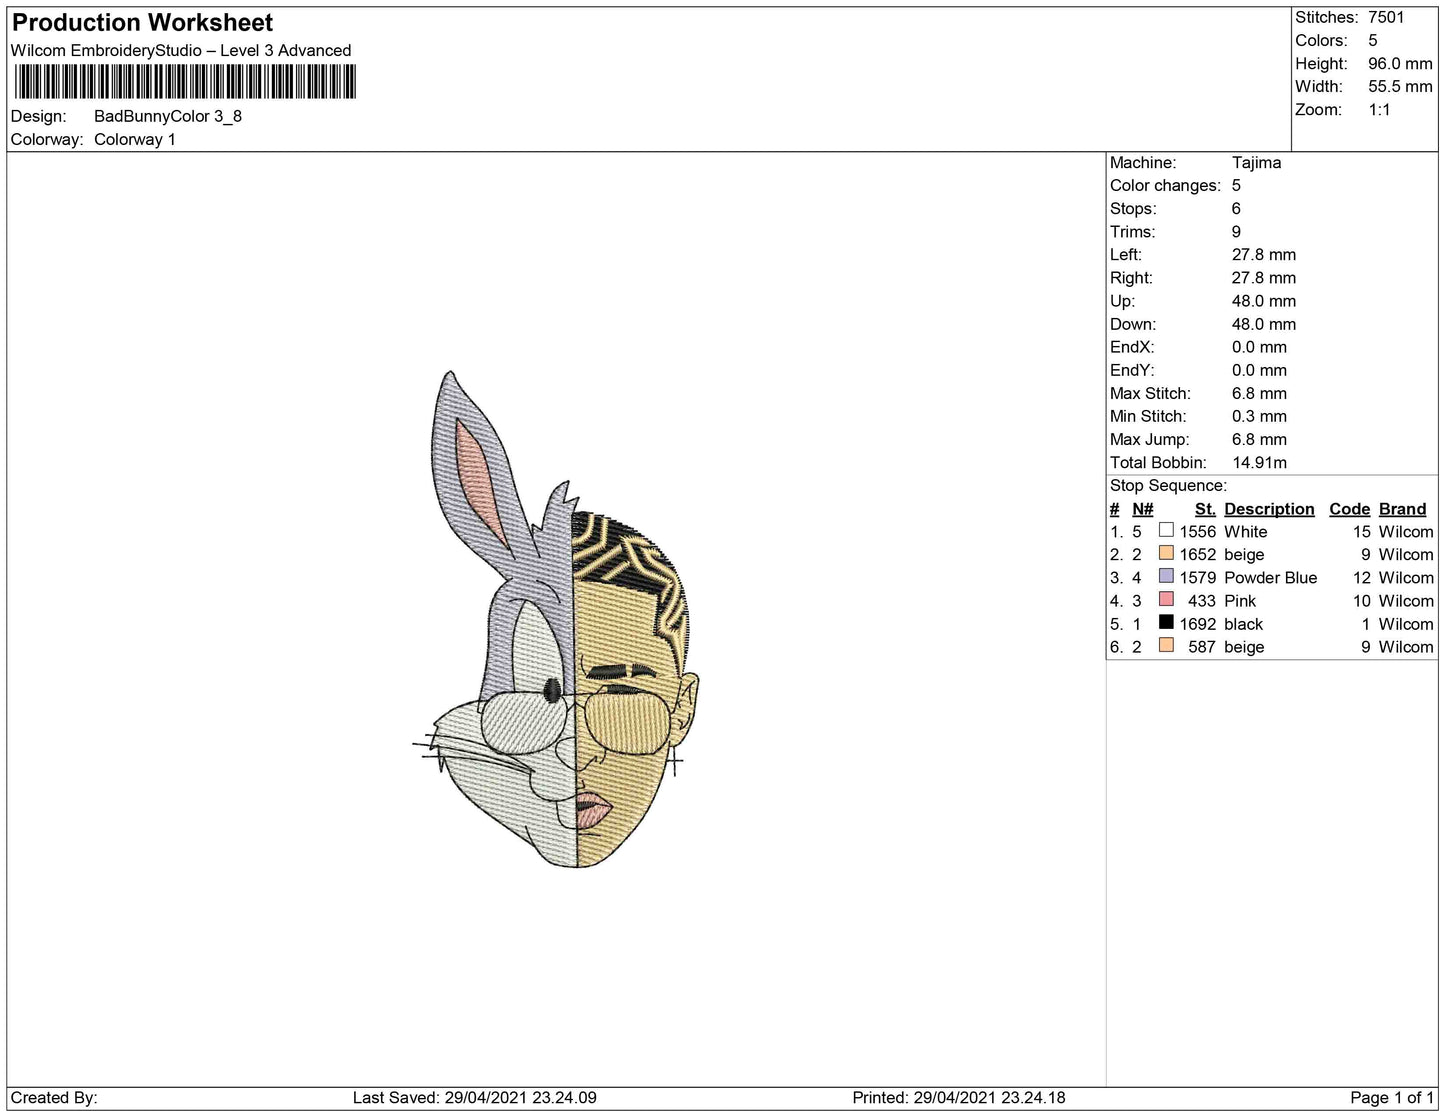This screenshot has height=1112, width=1445.
Task: Click the Description column header
Action: [x=1268, y=509]
